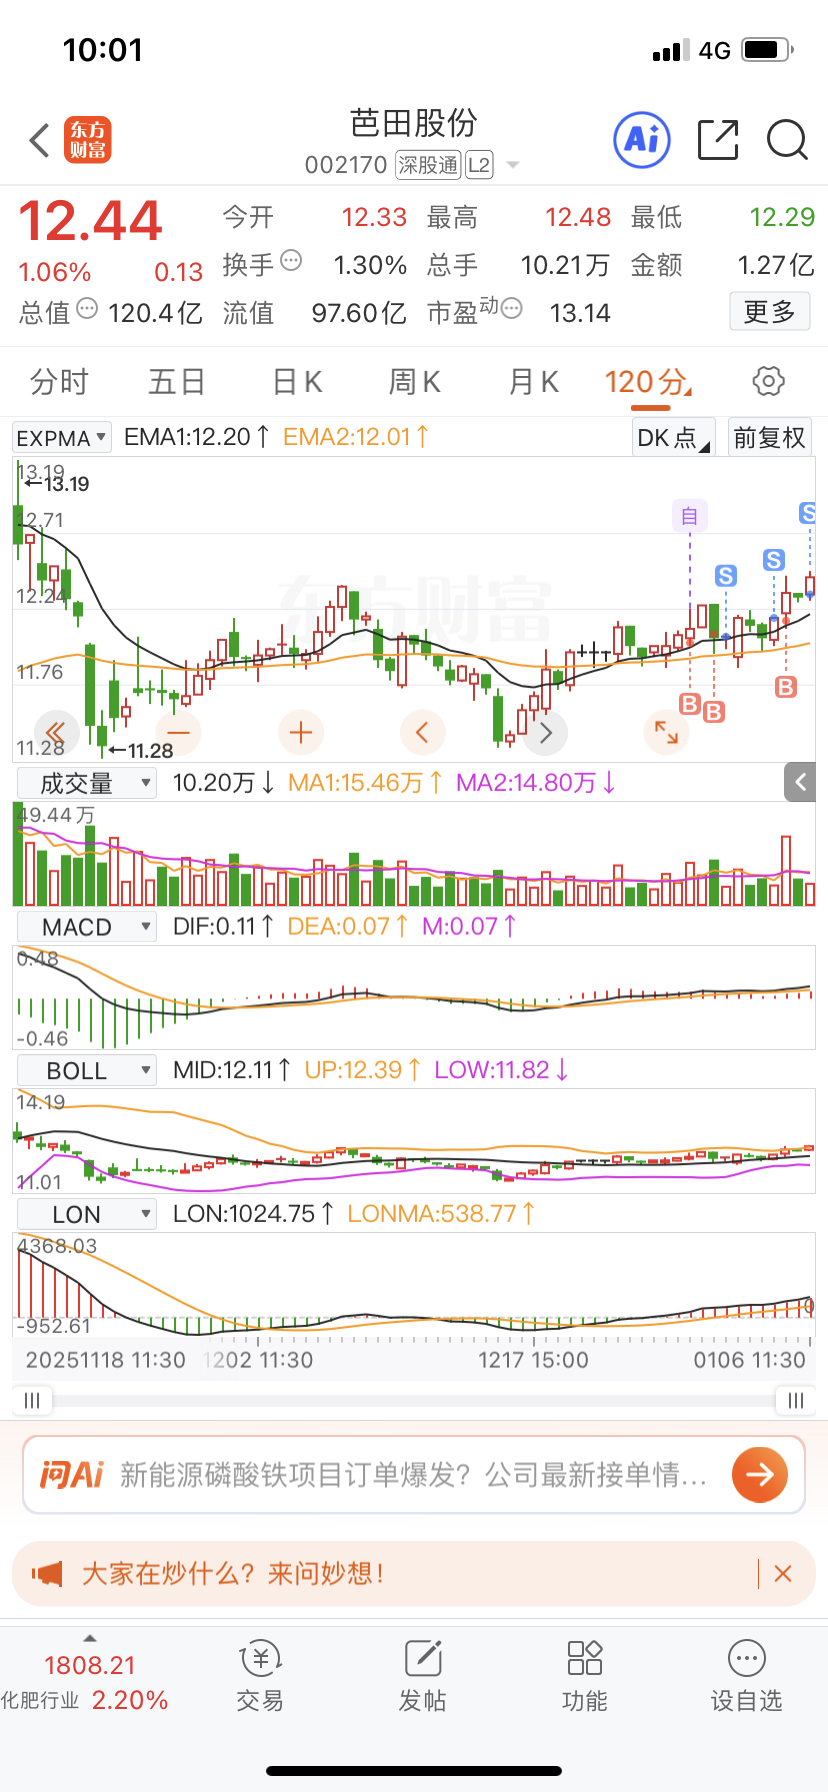Switch to 分时 tab
Image resolution: width=828 pixels, height=1792 pixels.
pyautogui.click(x=59, y=381)
